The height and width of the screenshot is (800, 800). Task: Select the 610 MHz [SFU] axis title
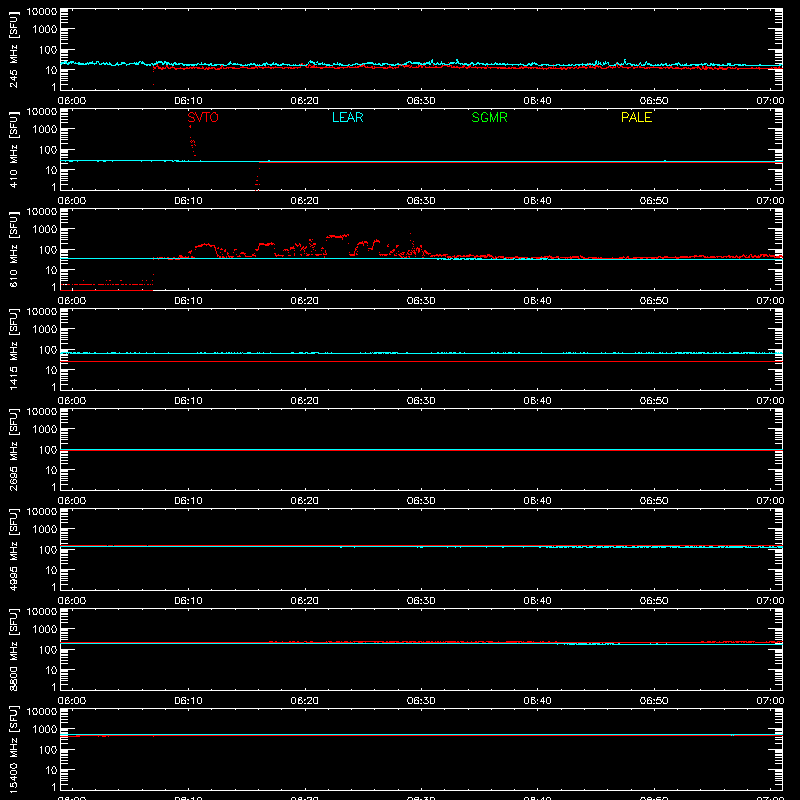coord(14,249)
